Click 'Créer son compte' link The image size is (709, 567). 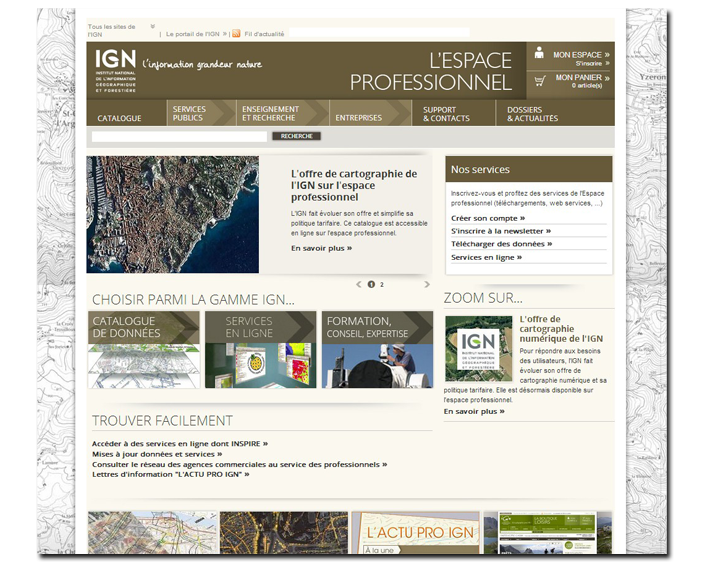tap(488, 218)
